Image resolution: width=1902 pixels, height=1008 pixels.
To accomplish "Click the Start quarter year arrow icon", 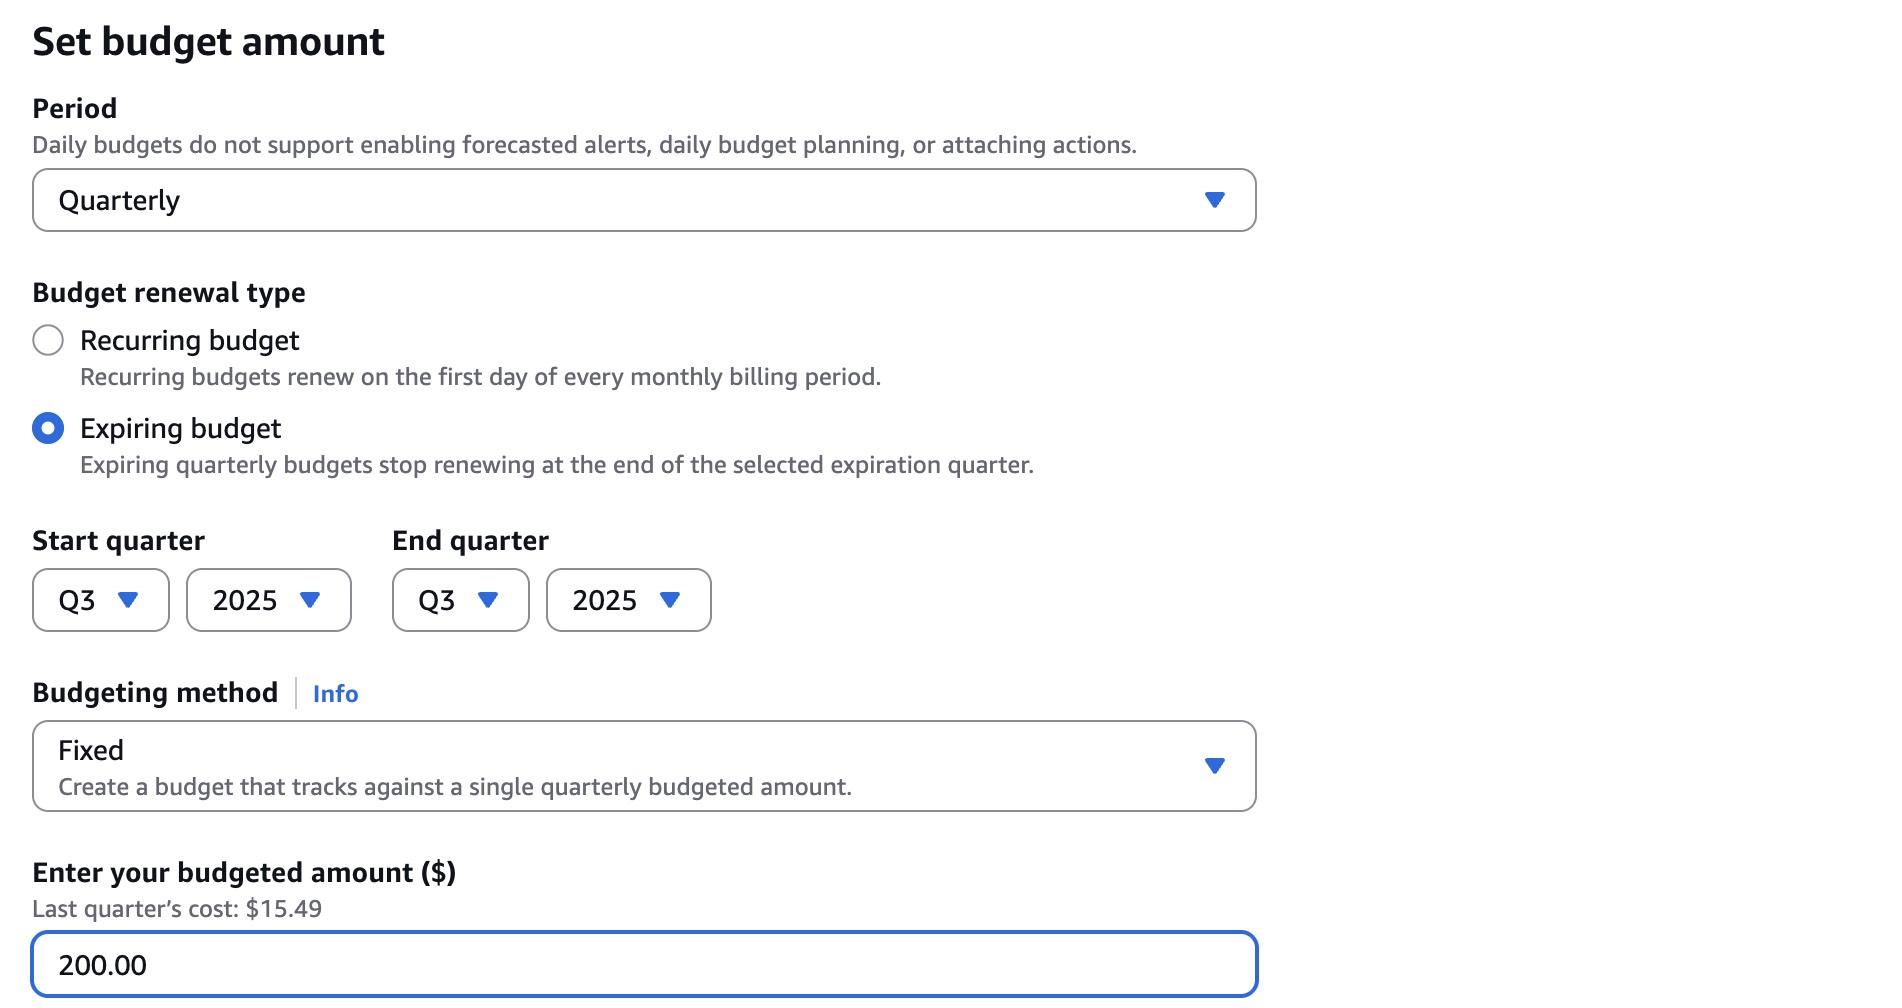I will 310,600.
